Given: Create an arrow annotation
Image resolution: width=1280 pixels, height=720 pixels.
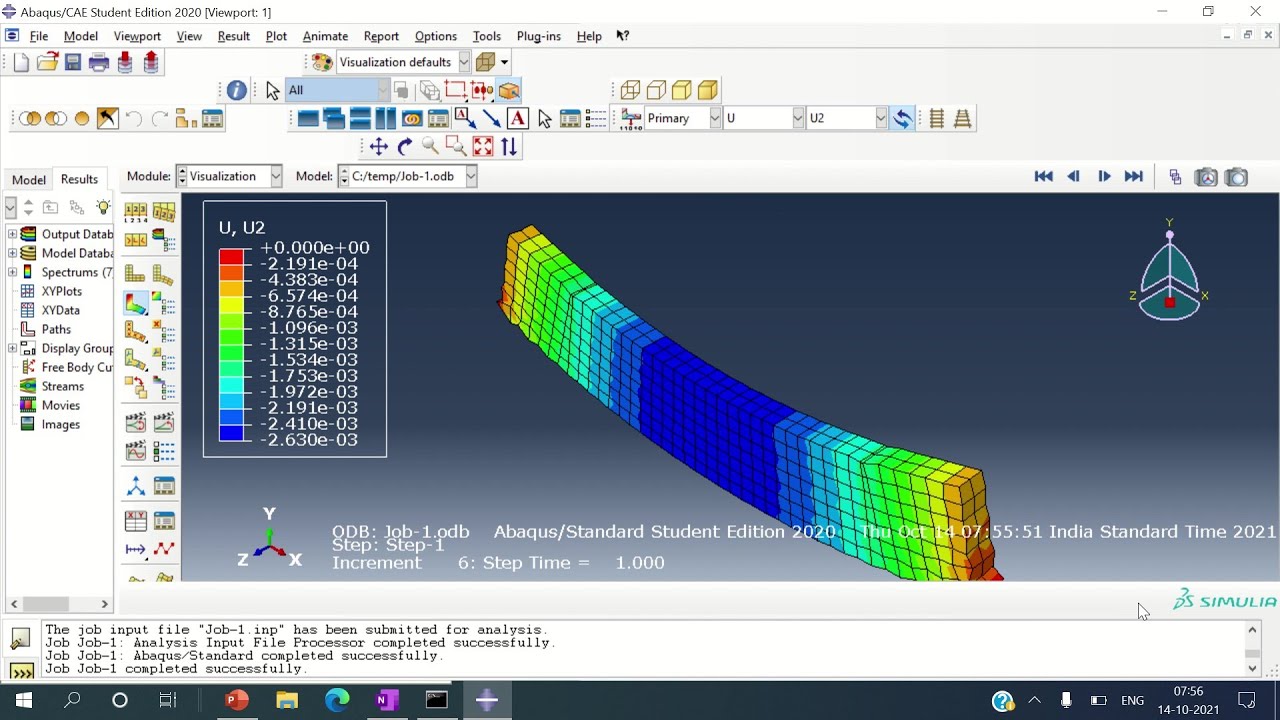Looking at the screenshot, I should [x=491, y=118].
